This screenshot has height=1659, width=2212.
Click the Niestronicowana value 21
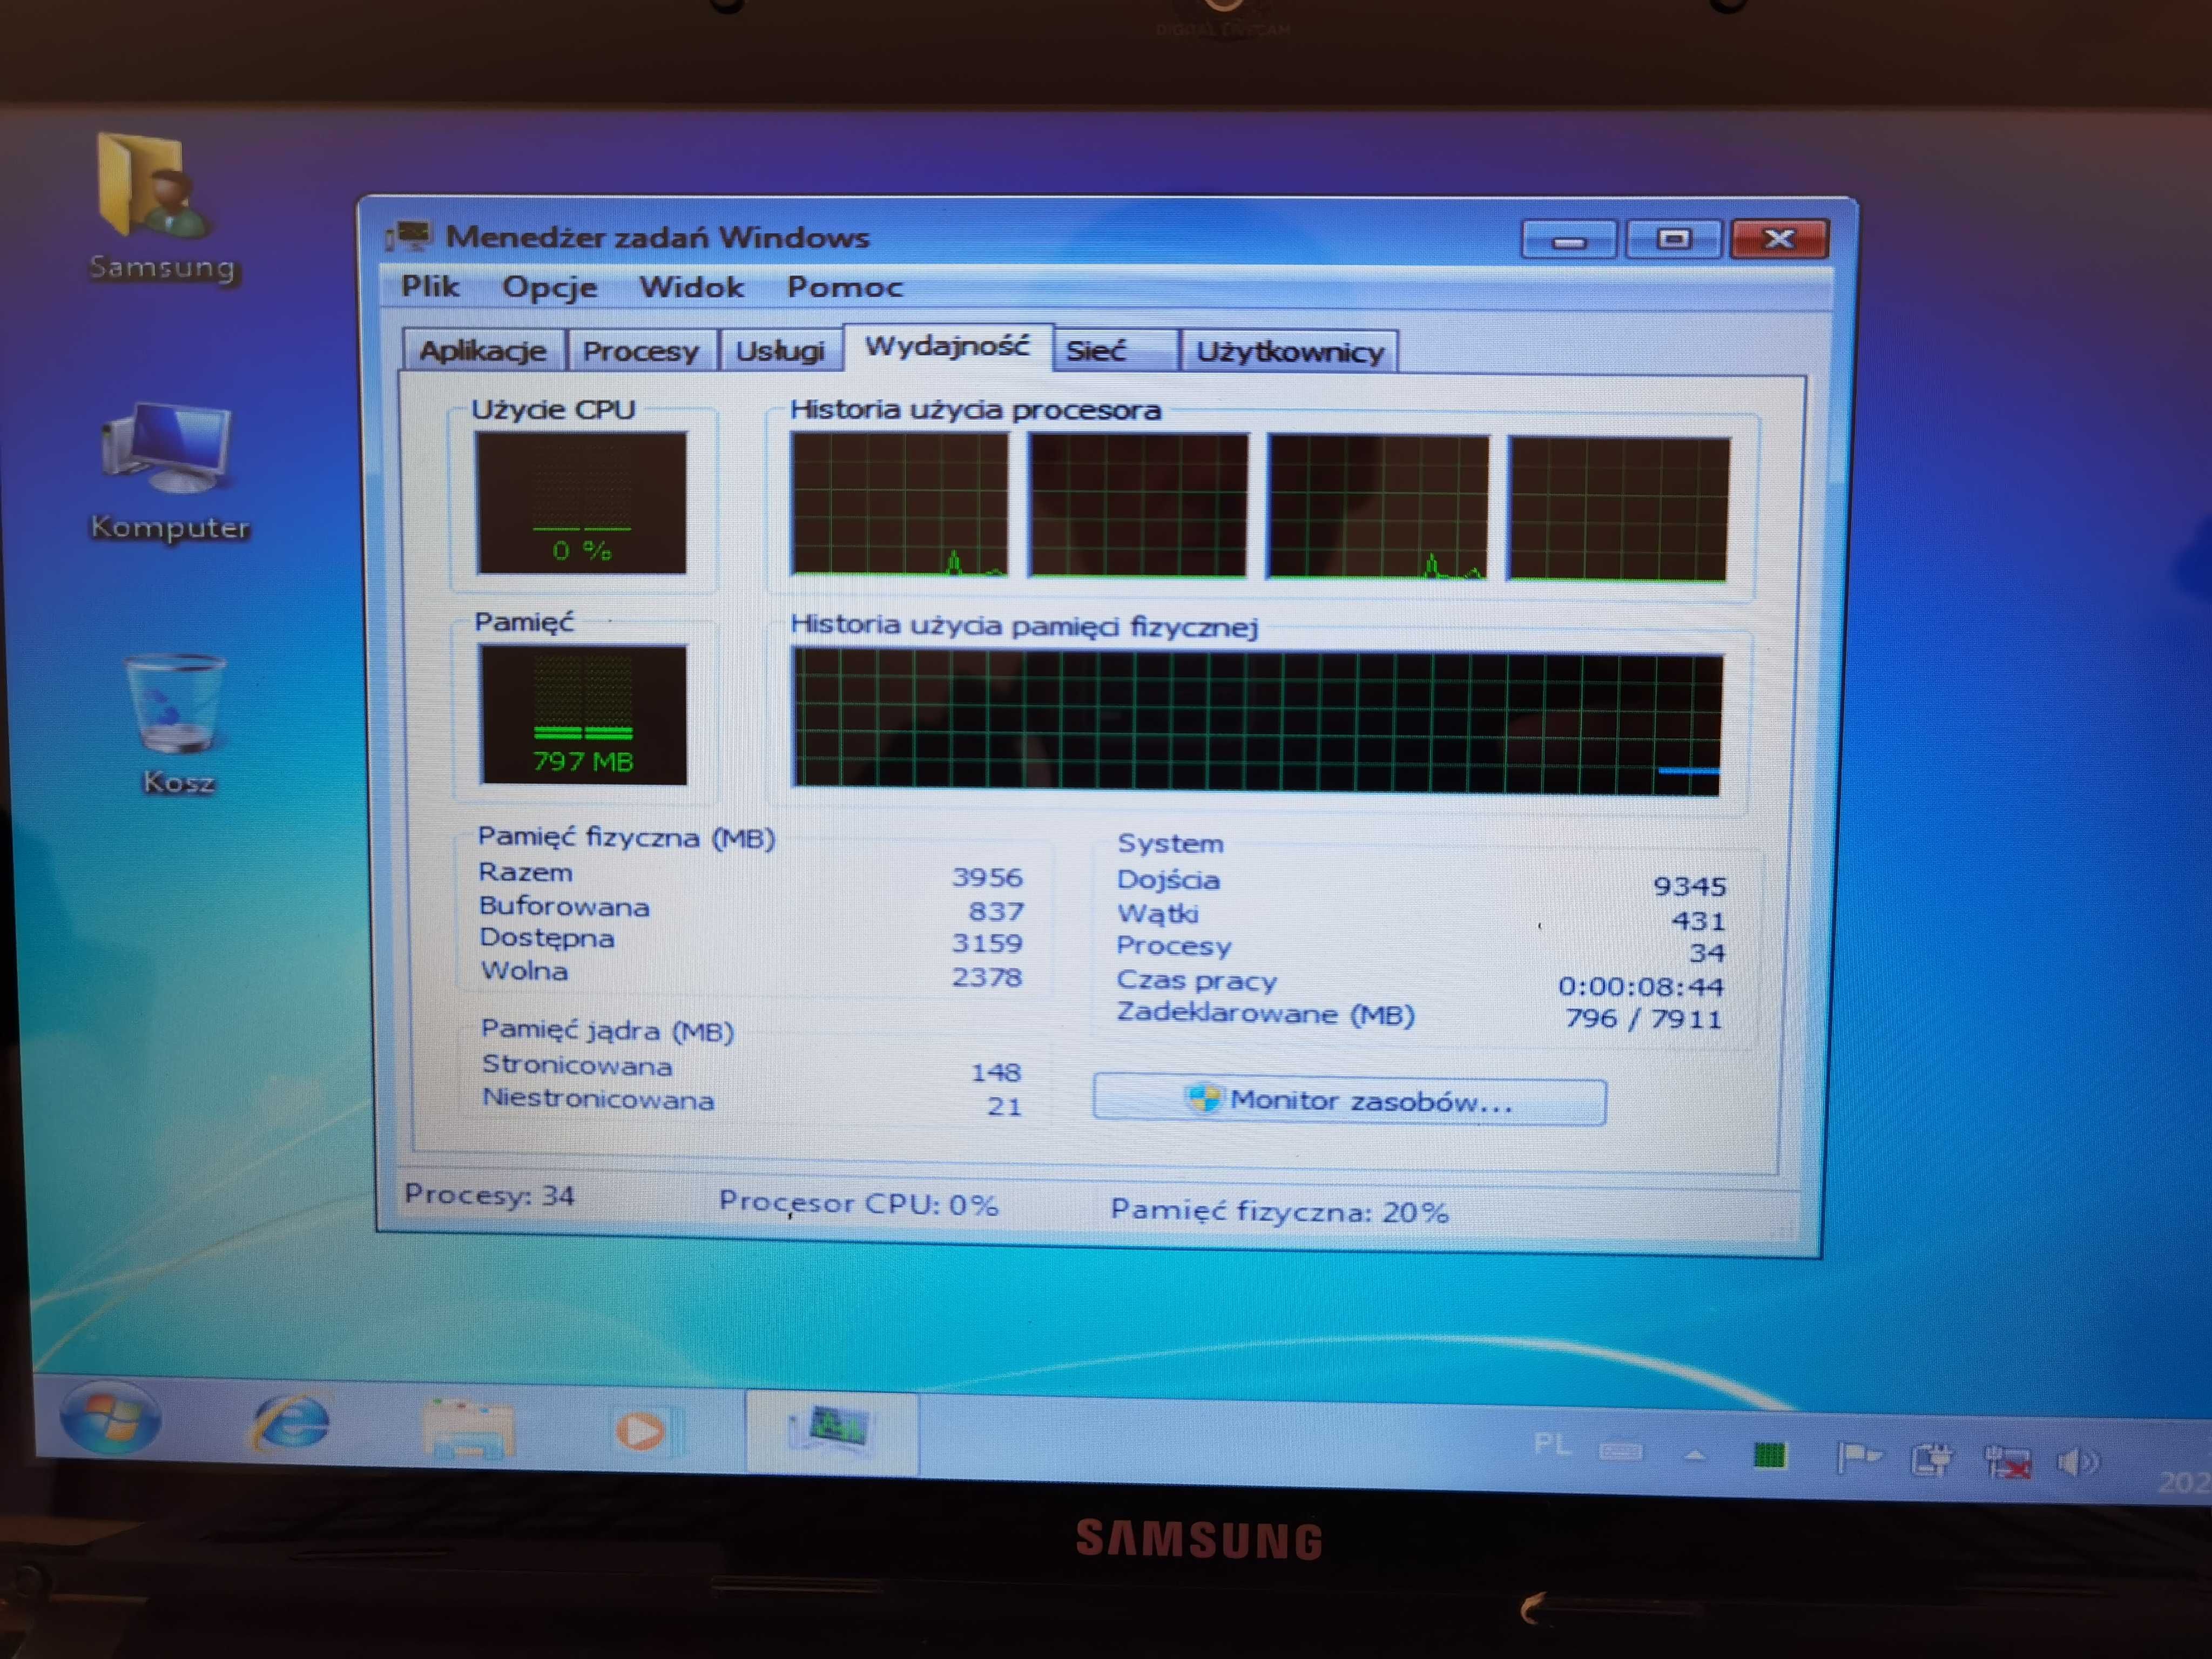tap(1004, 1106)
